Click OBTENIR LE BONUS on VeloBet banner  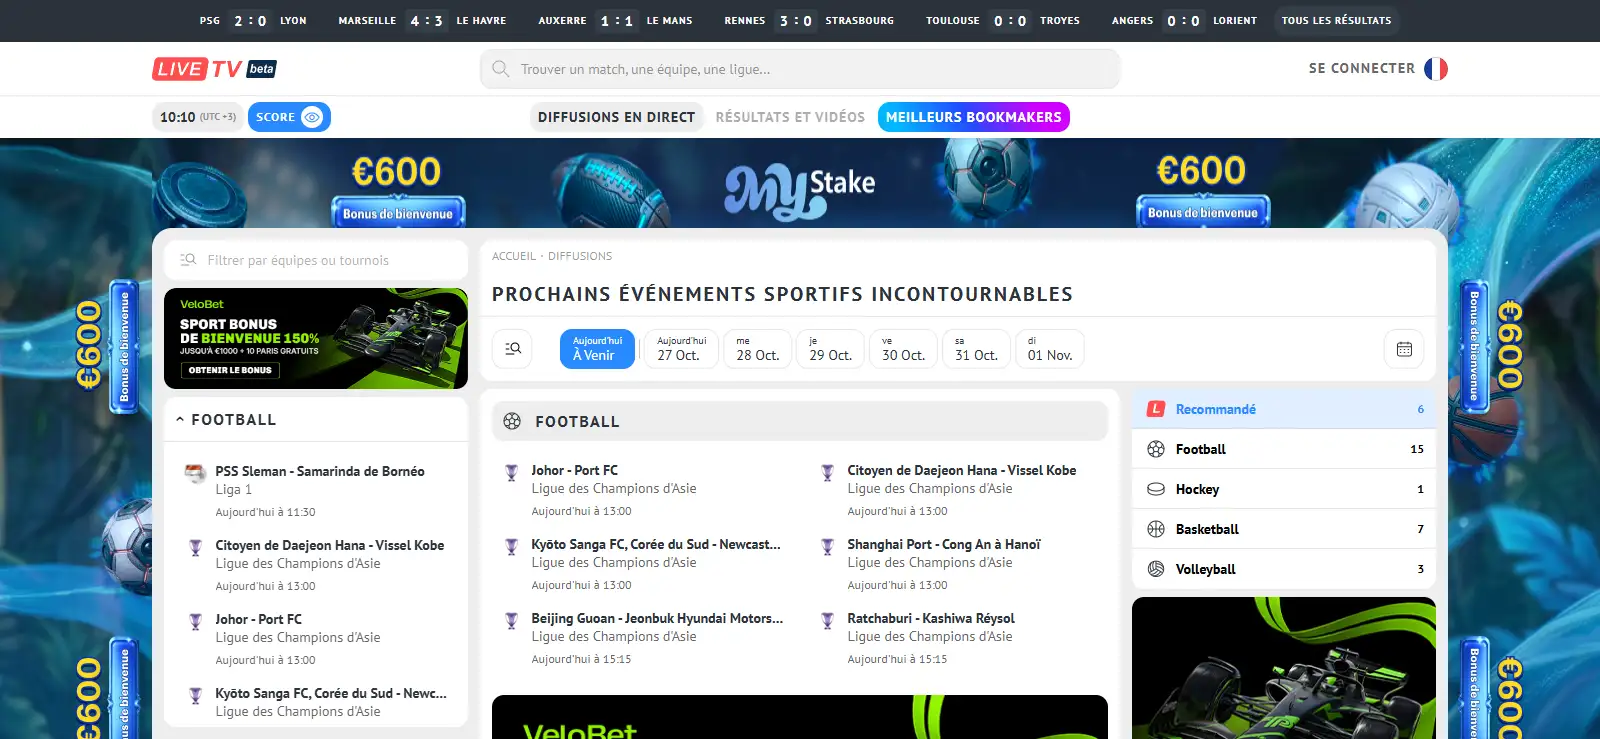230,370
